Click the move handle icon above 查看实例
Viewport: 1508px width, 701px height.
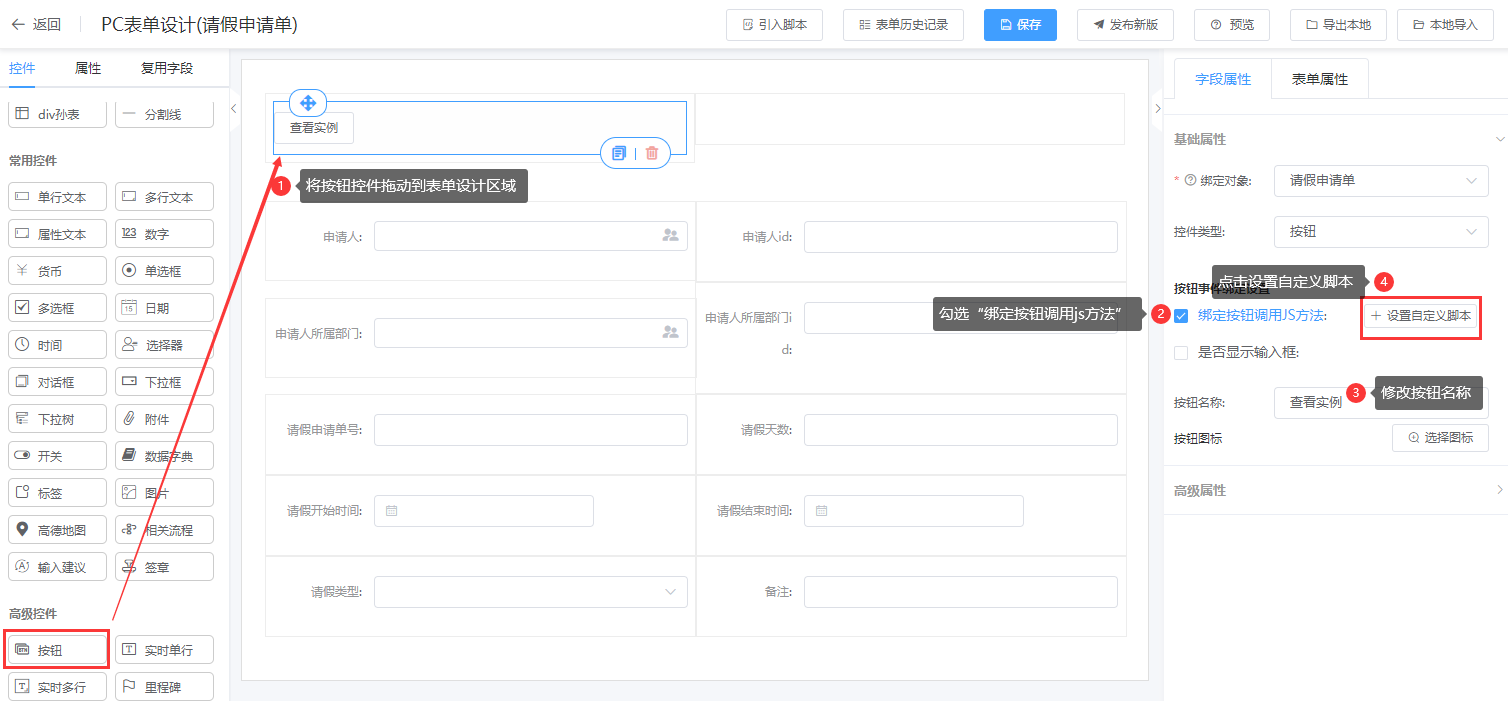click(x=308, y=103)
